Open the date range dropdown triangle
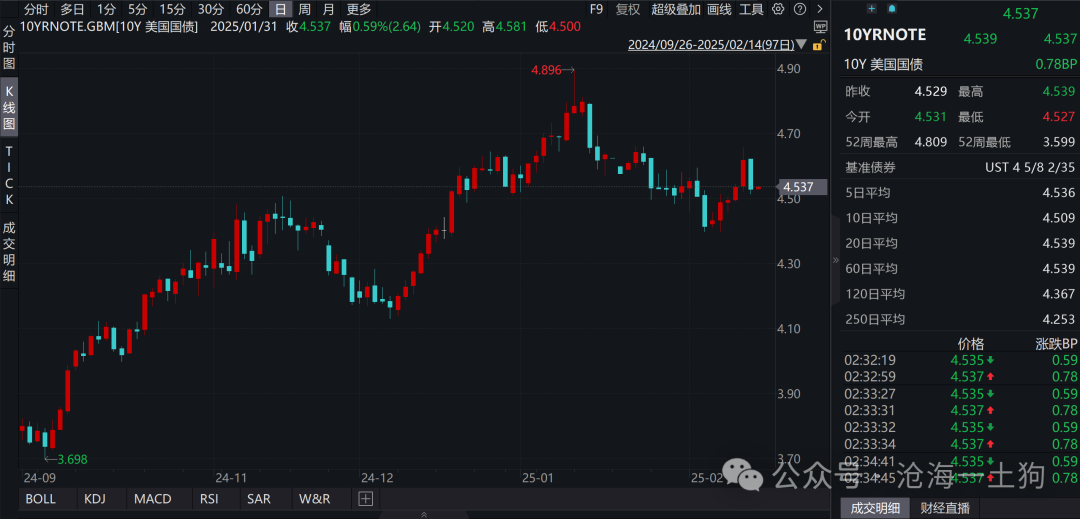The height and width of the screenshot is (519, 1080). tap(804, 46)
